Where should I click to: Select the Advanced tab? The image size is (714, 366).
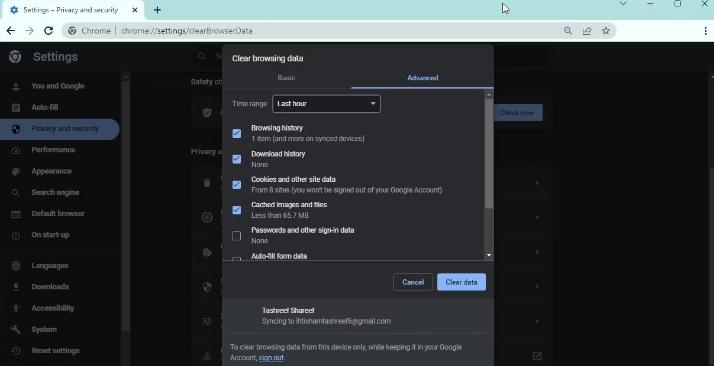pos(423,78)
